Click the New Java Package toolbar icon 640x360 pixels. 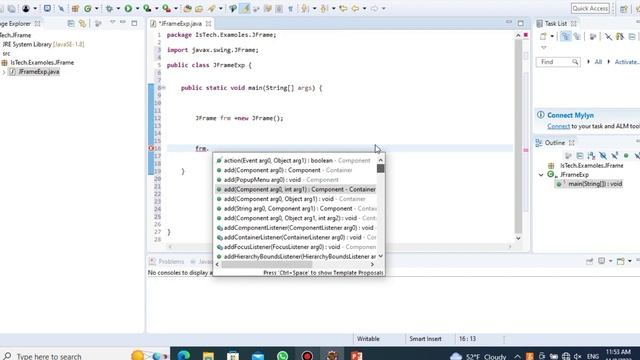pyautogui.click(x=75, y=8)
